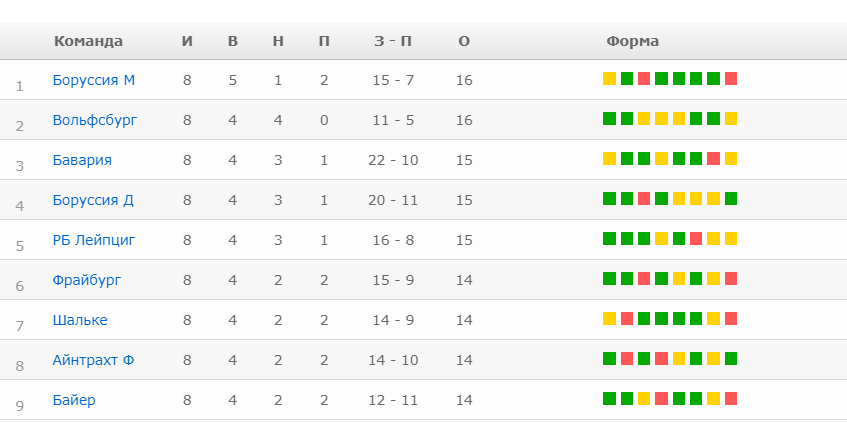Go to the Бавария team link
The image size is (847, 422).
click(x=82, y=160)
